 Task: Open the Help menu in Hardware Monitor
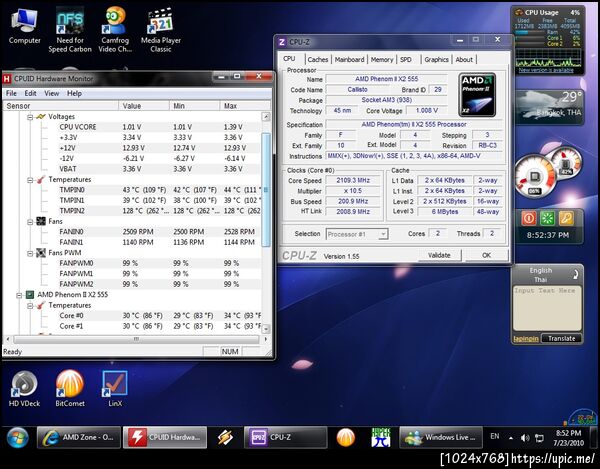pyautogui.click(x=74, y=93)
